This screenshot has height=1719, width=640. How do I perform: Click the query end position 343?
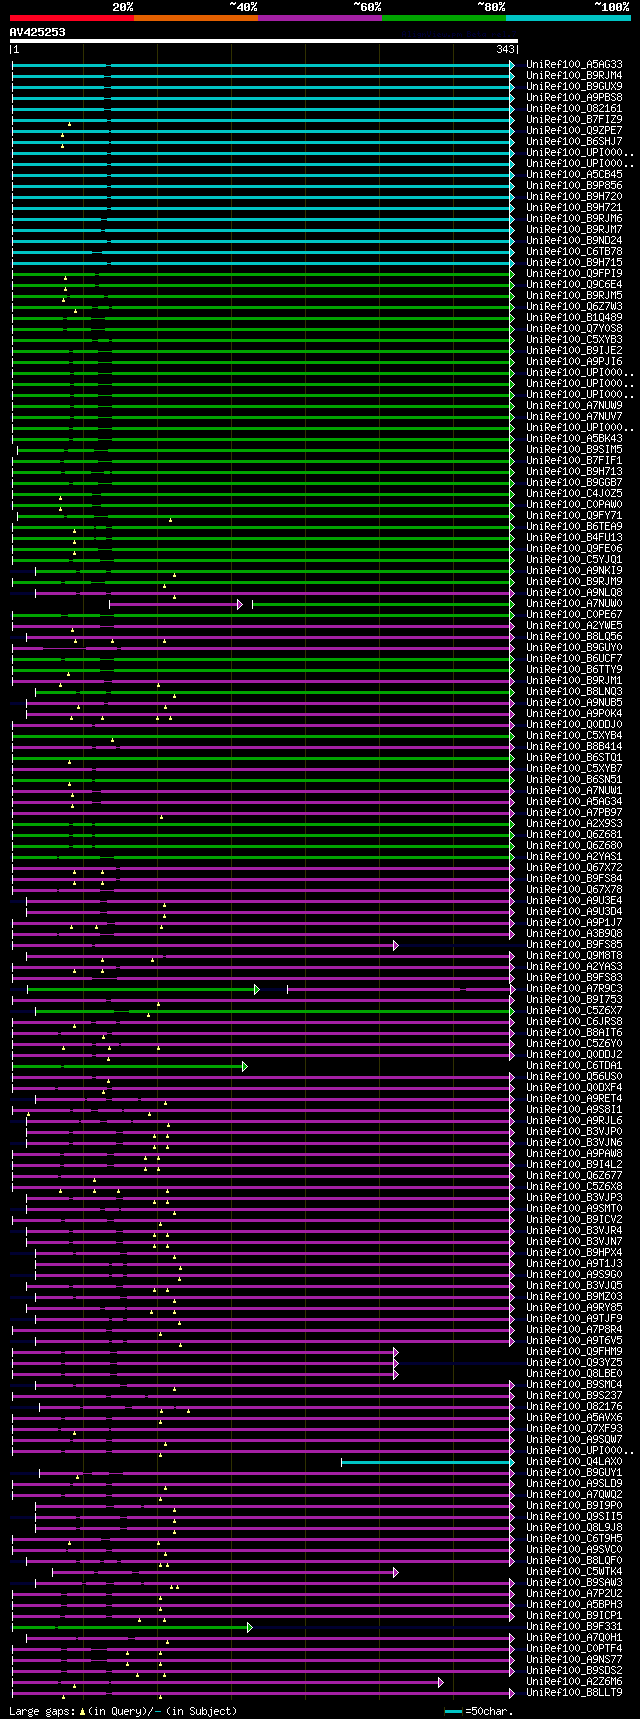click(x=505, y=49)
